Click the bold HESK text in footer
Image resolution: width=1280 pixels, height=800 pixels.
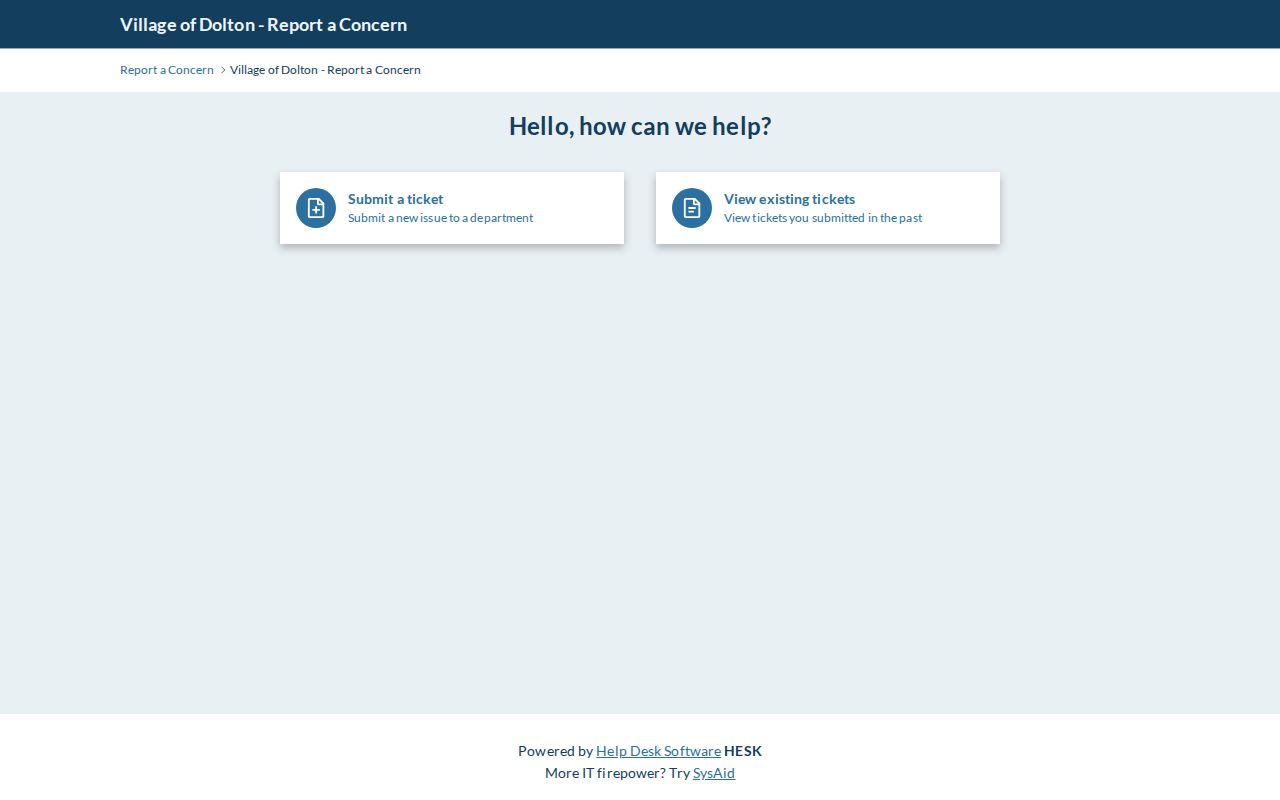coord(743,751)
